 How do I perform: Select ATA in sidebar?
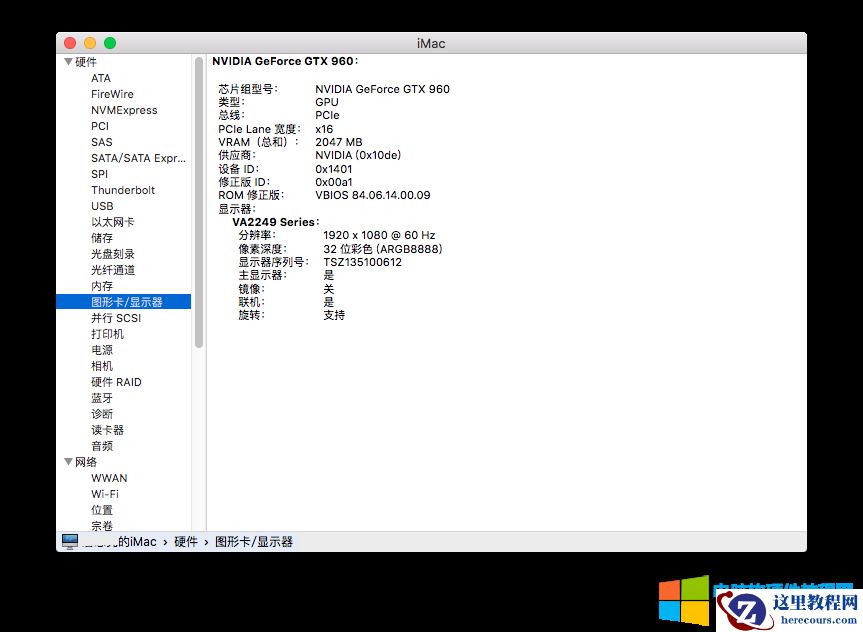pos(101,78)
